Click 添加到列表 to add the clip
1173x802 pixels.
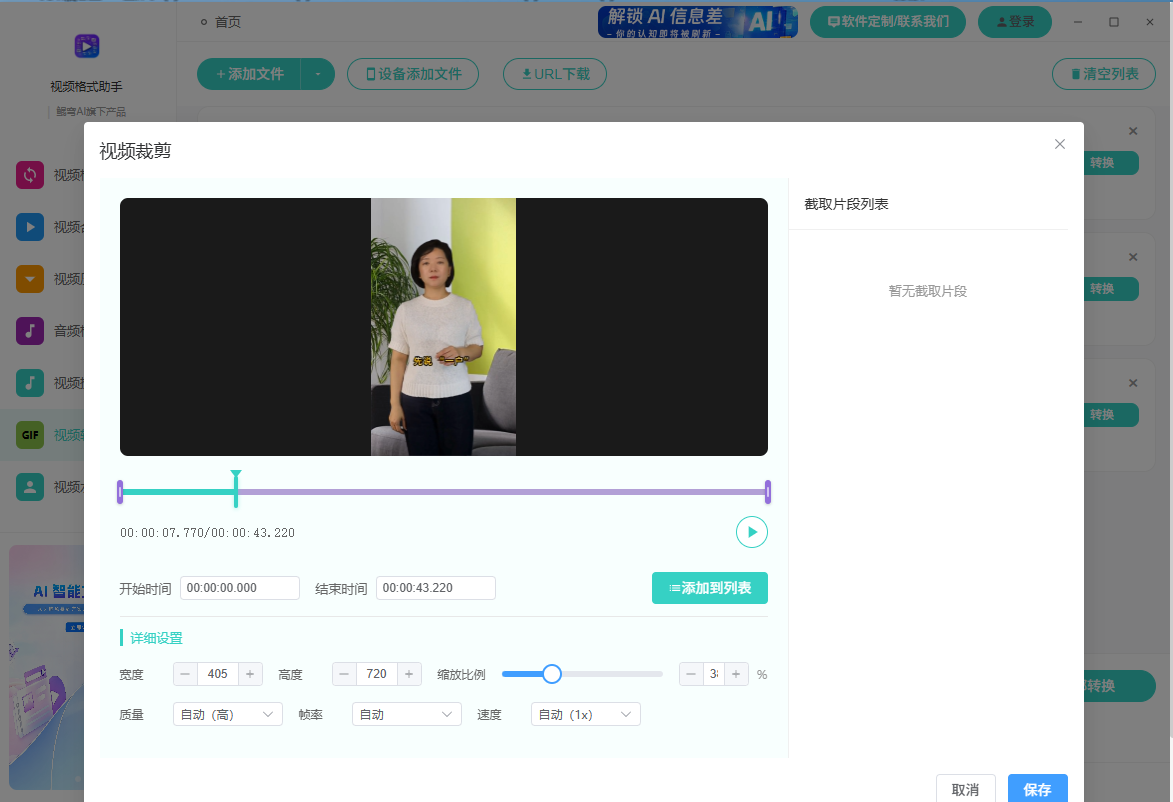tap(709, 588)
